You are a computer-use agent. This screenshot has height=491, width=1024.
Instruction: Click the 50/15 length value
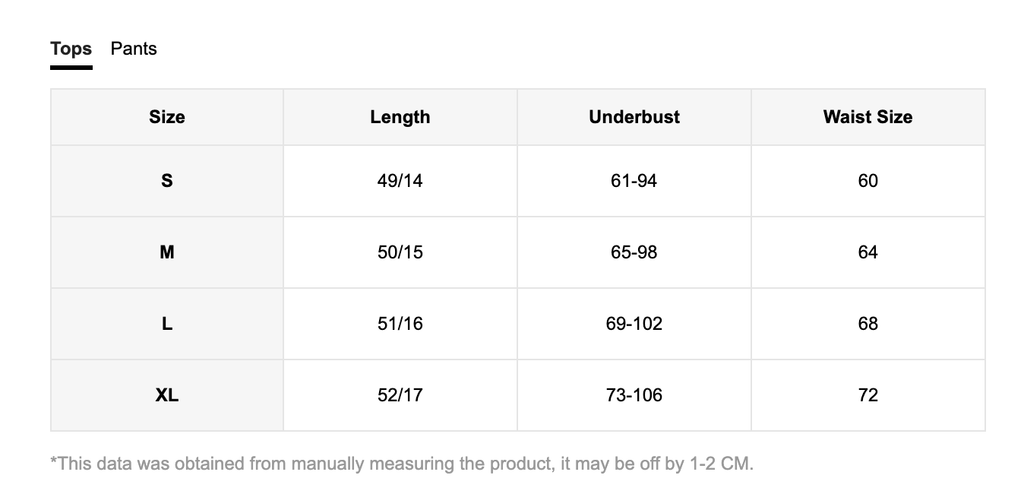[x=400, y=252]
